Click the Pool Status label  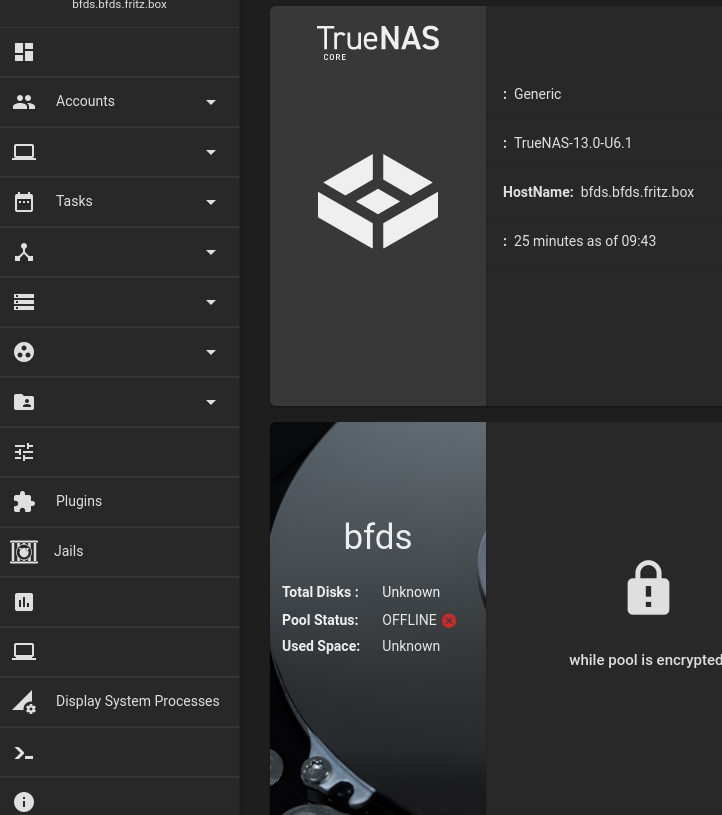pos(320,620)
